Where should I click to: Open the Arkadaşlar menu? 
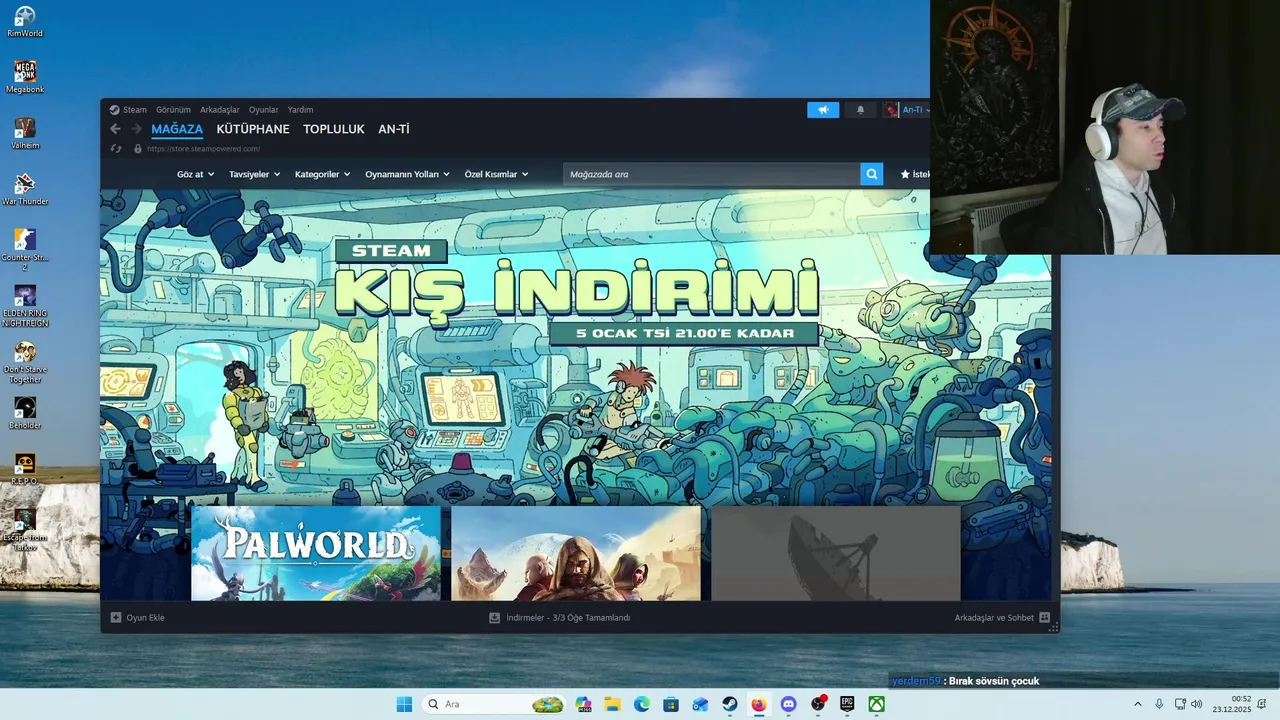220,110
